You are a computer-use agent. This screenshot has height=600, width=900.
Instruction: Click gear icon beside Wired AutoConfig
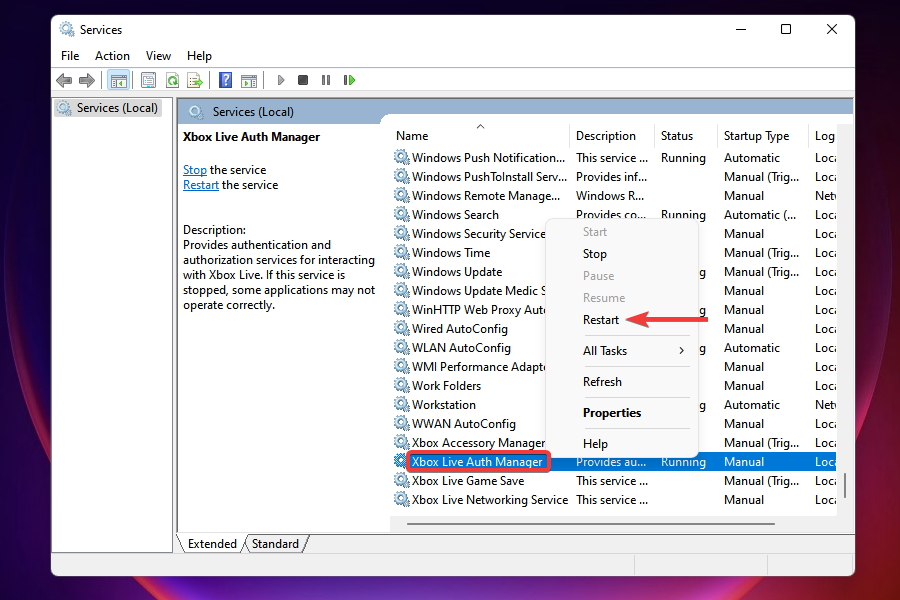[x=402, y=328]
